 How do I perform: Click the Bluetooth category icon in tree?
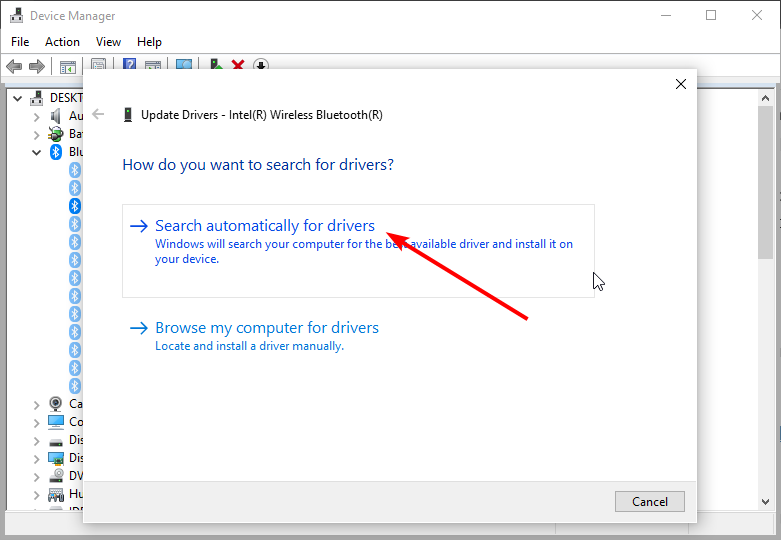[x=56, y=152]
